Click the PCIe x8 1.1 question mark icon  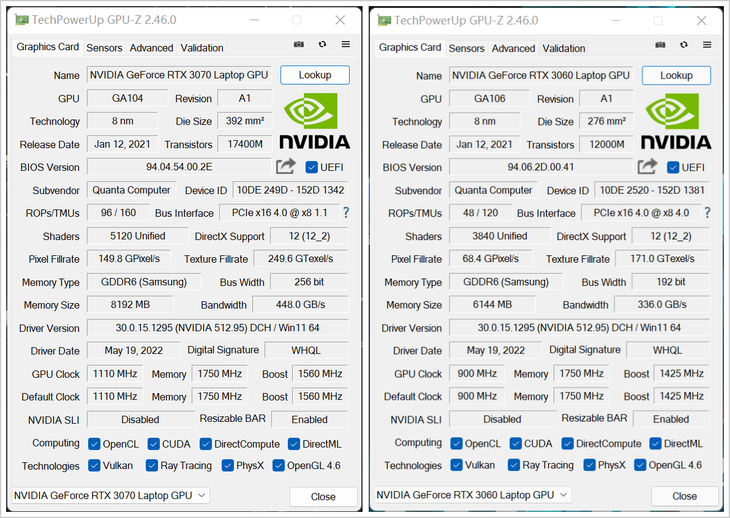click(x=346, y=213)
